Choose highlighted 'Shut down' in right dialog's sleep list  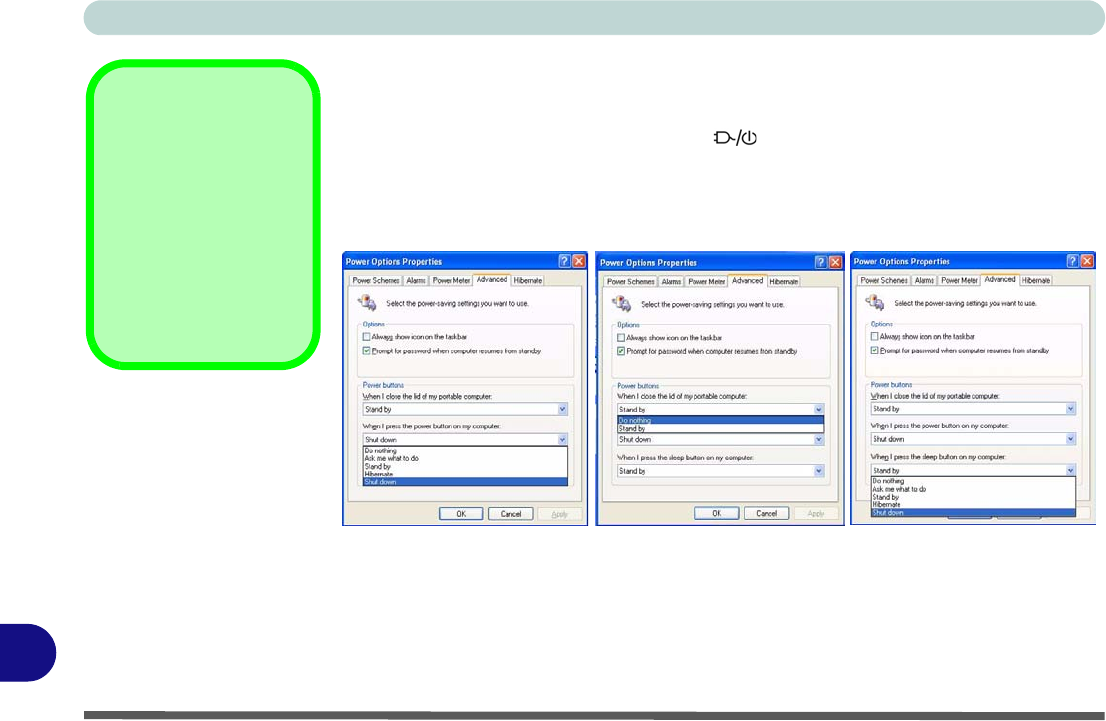(x=973, y=513)
